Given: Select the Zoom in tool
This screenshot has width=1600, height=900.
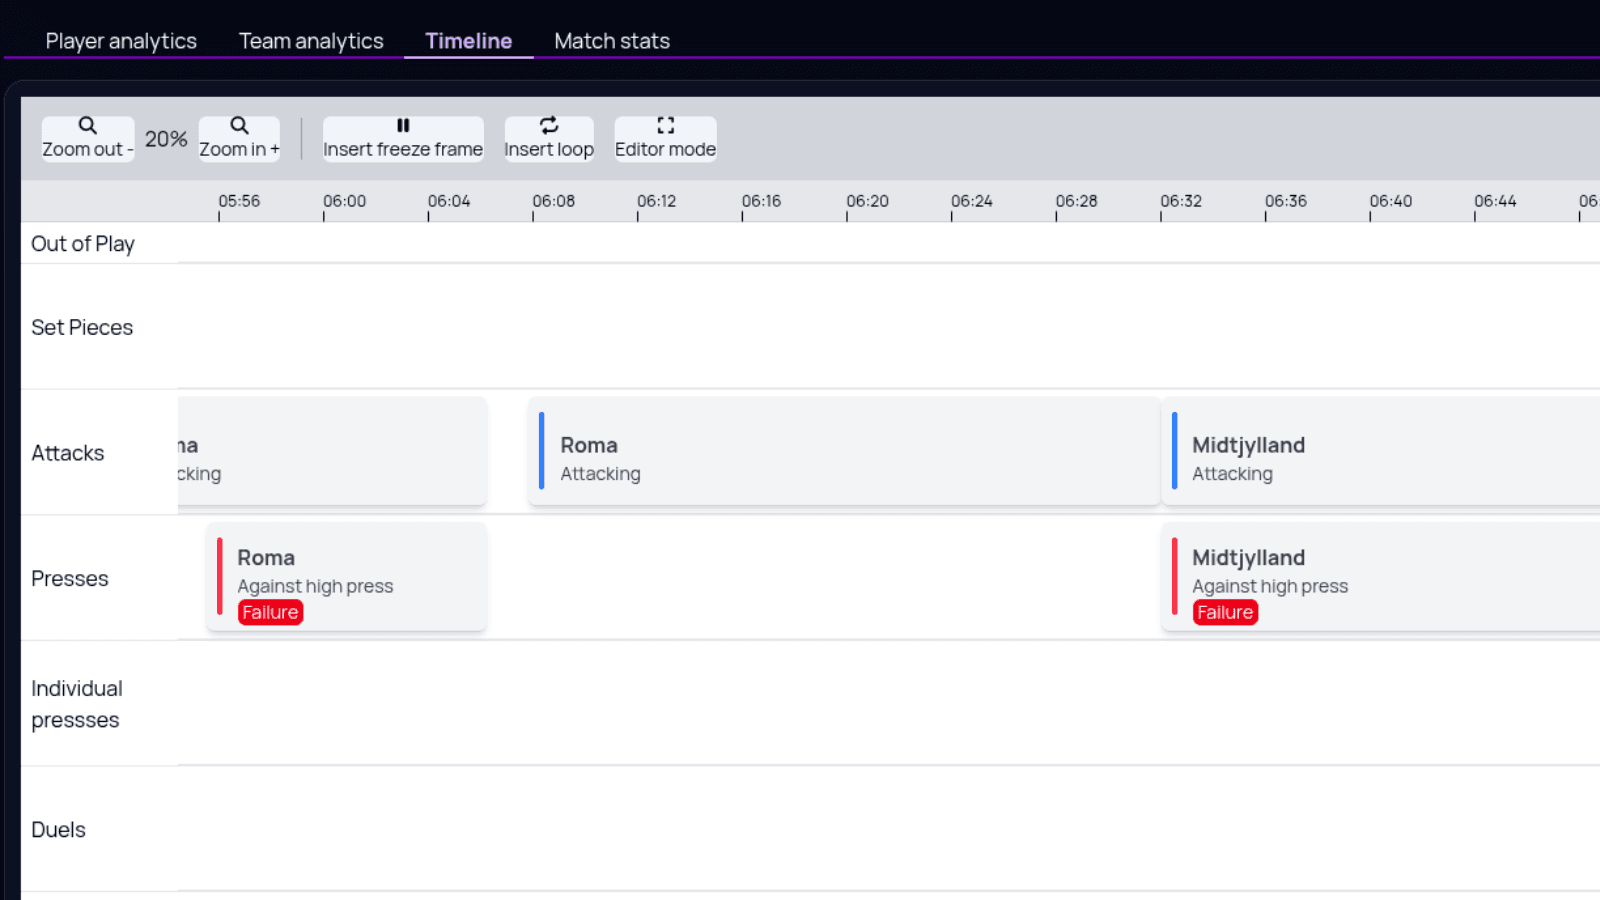Looking at the screenshot, I should (238, 139).
